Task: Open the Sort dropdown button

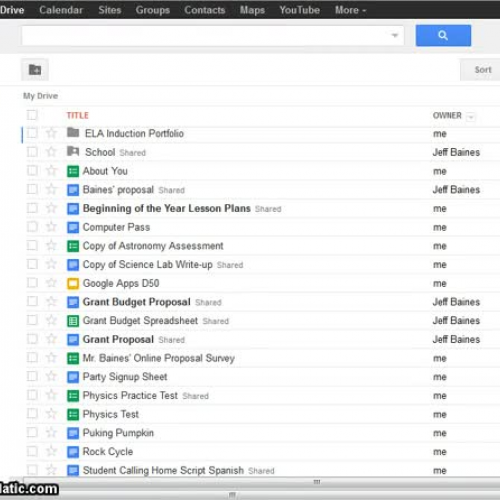Action: [x=480, y=70]
